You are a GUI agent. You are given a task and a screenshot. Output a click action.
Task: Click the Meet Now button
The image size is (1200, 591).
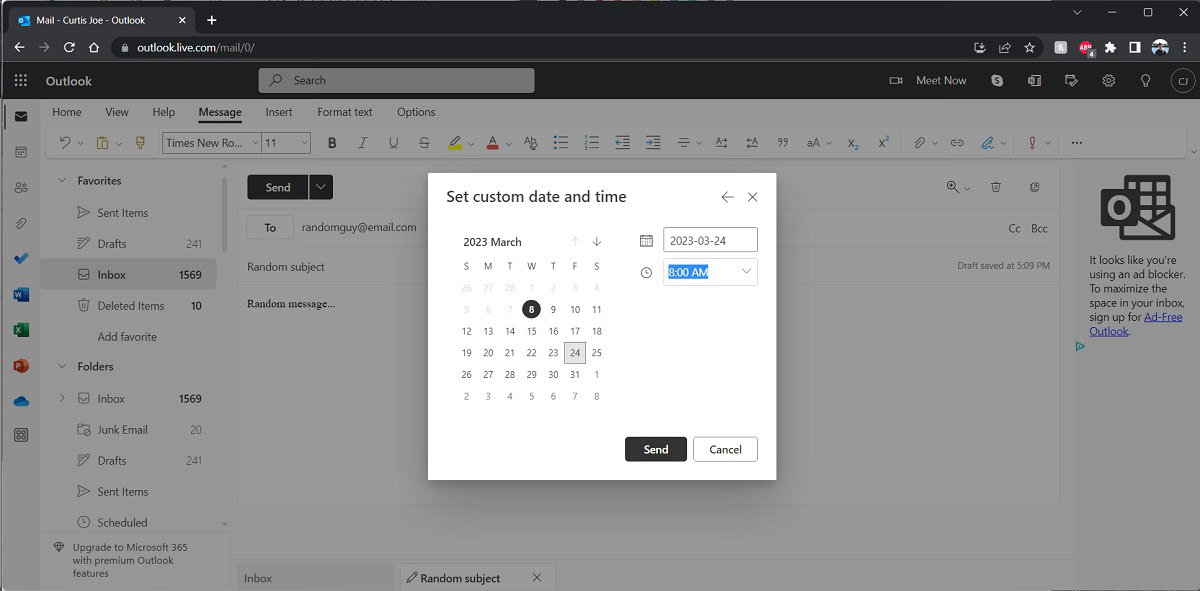pyautogui.click(x=929, y=81)
